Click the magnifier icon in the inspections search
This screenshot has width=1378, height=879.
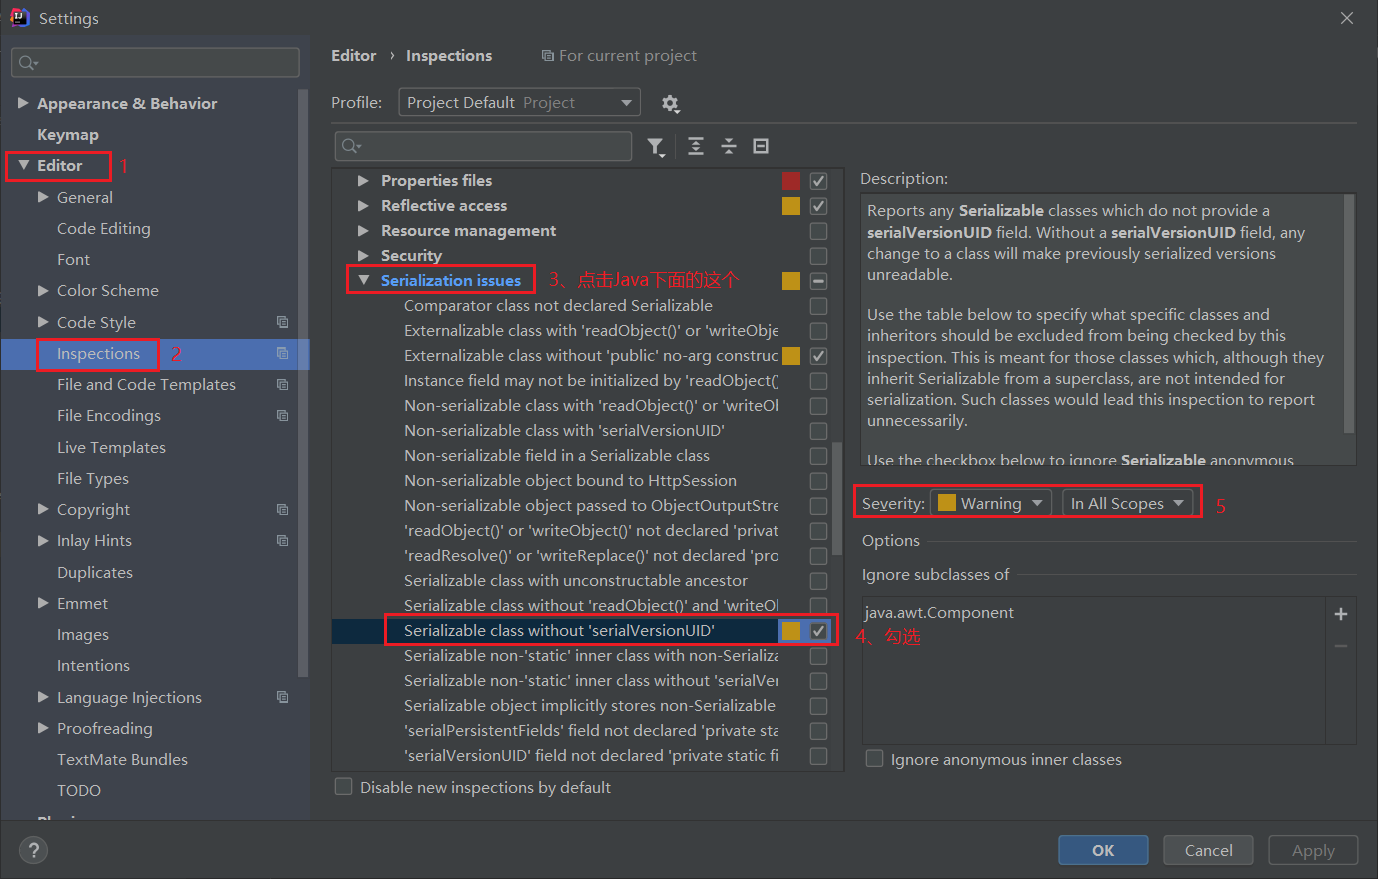tap(351, 146)
